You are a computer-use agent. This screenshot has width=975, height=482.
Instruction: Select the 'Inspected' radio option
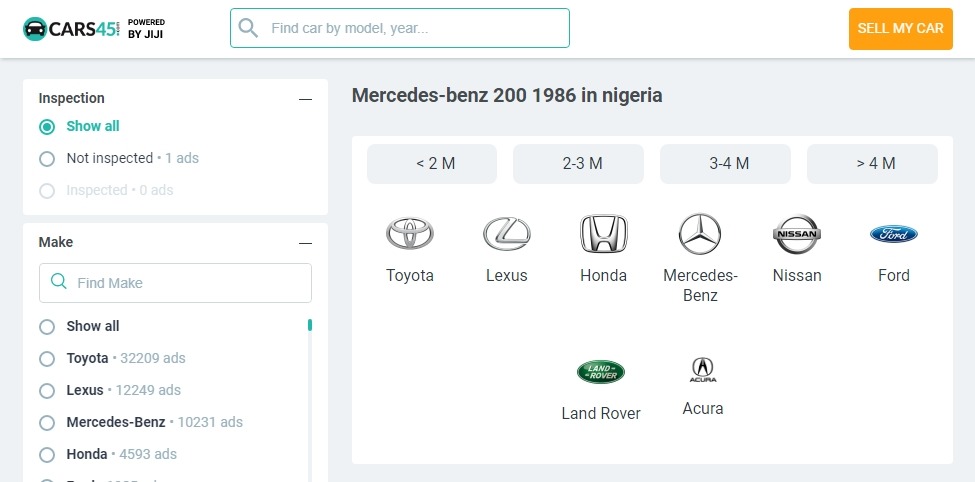click(x=47, y=191)
